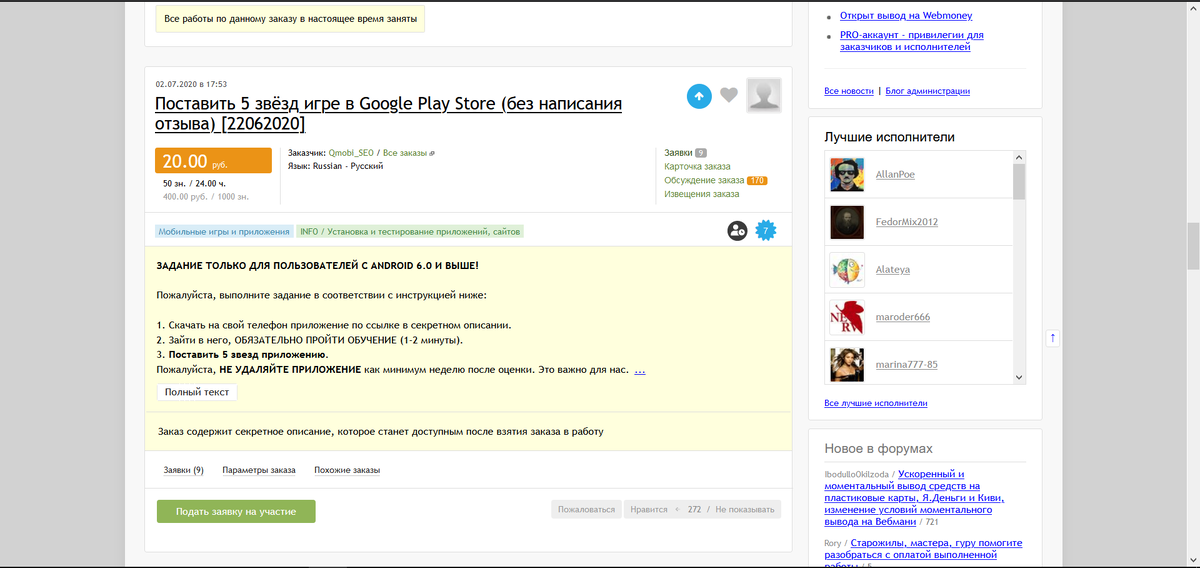Click the orange 20.00 руб. price badge
Viewport: 1200px width, 568px height.
(x=214, y=161)
